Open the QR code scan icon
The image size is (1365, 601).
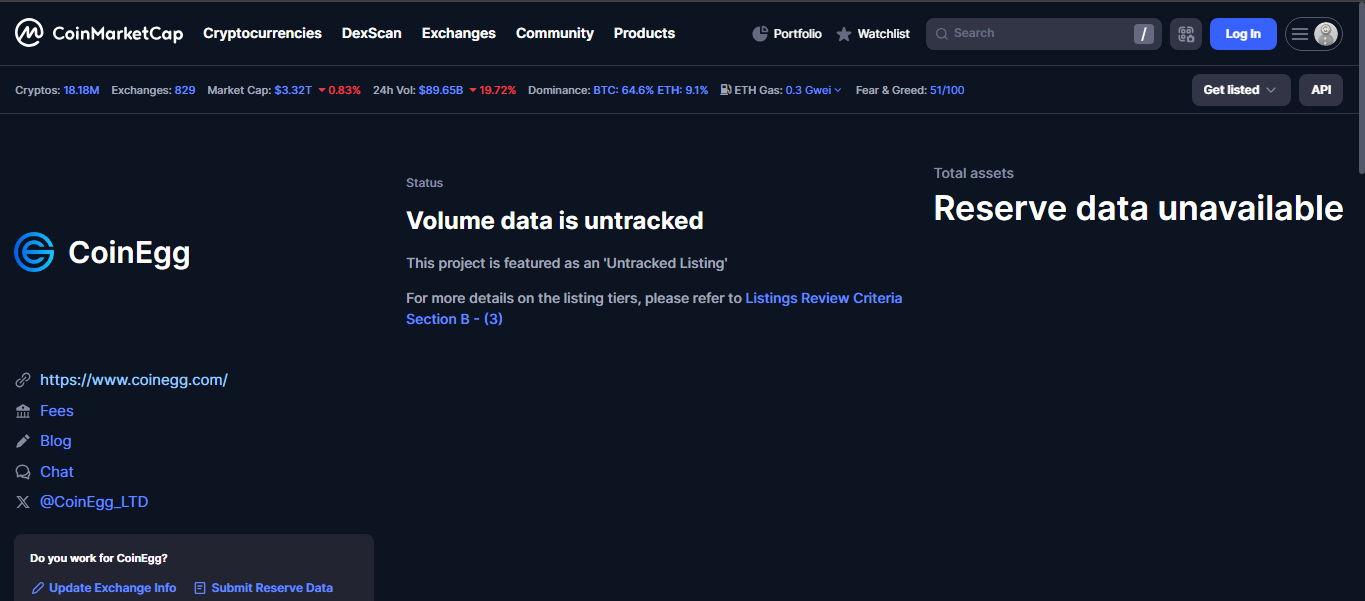pos(1186,34)
